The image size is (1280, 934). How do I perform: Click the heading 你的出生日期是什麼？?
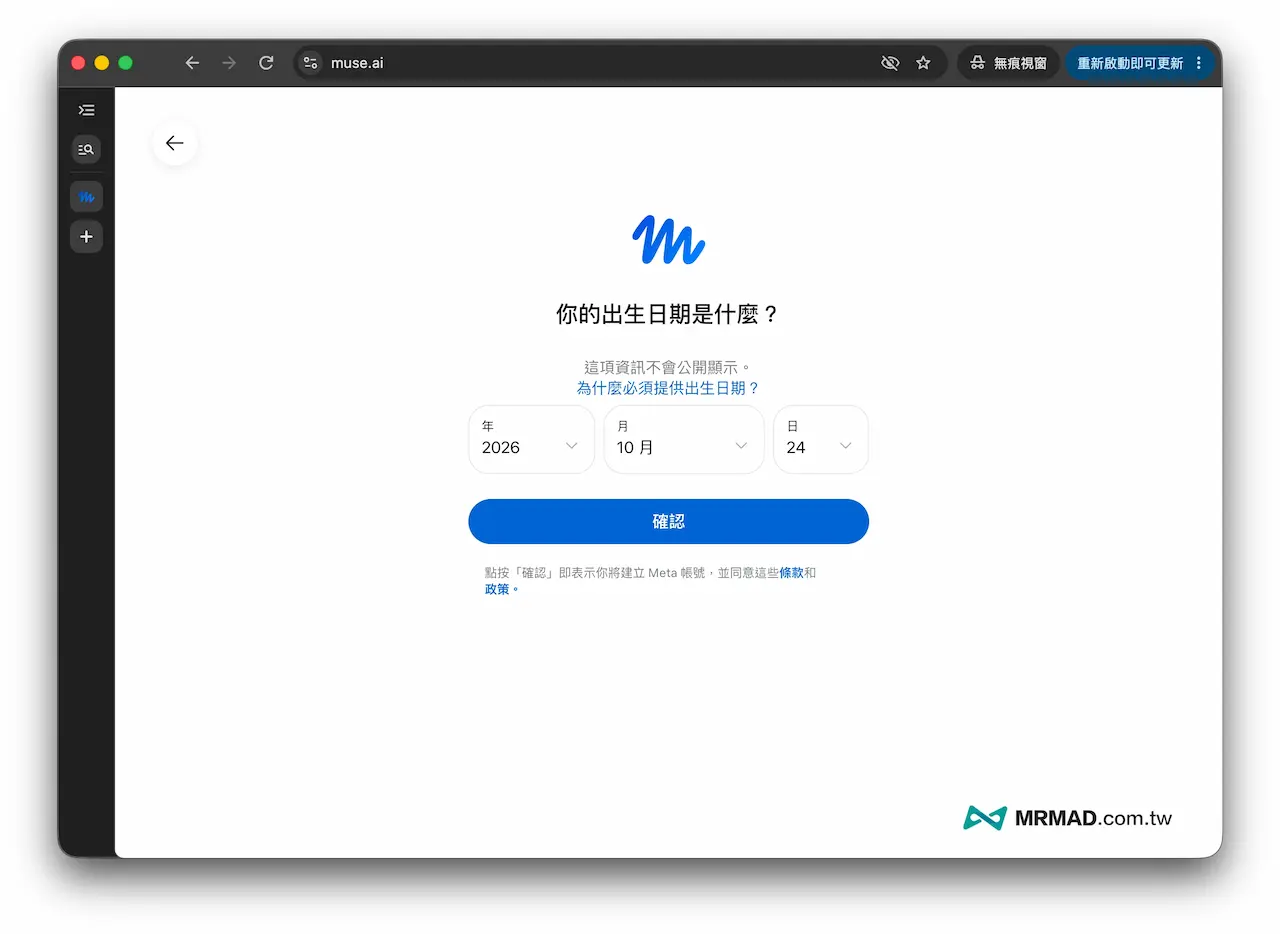[668, 314]
